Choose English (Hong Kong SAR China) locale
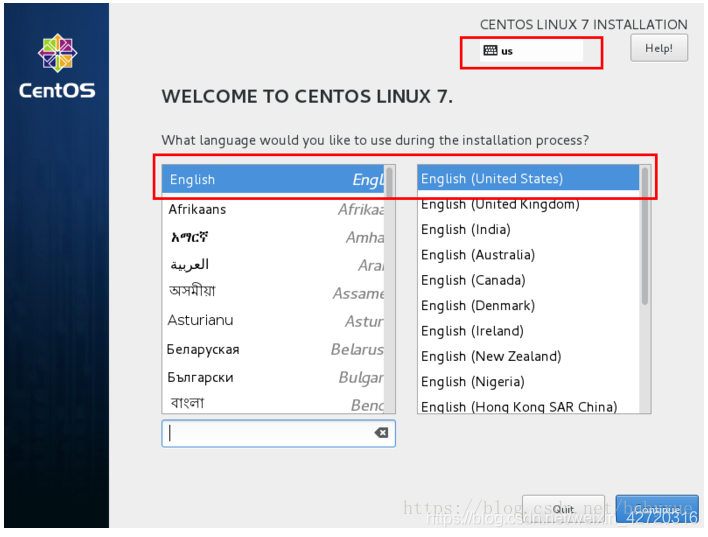This screenshot has height=537, width=708. (x=528, y=405)
